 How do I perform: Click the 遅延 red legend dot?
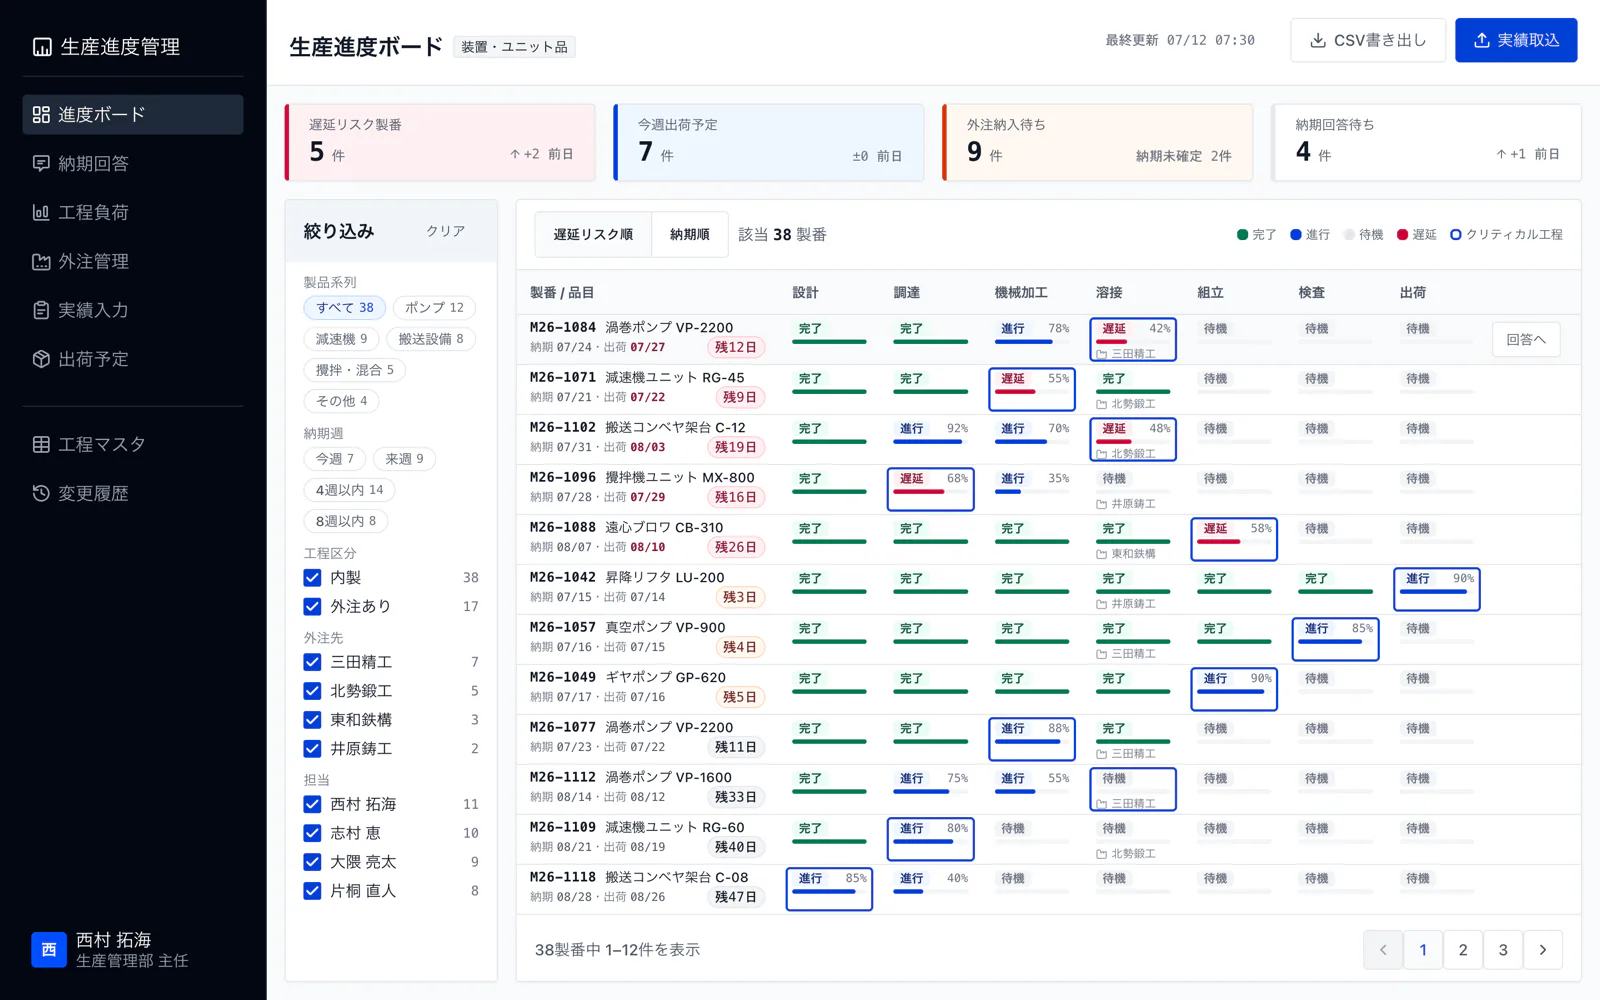click(x=1402, y=235)
